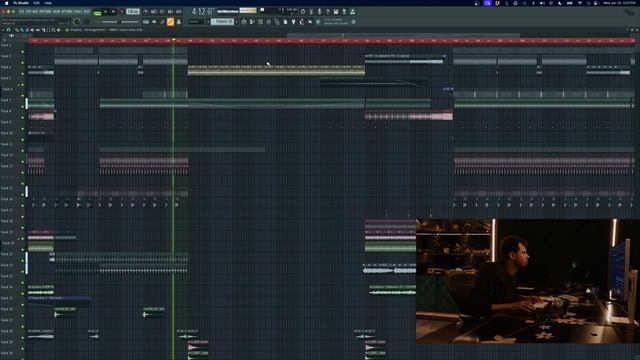Image resolution: width=640 pixels, height=360 pixels.
Task: Click the date and time in macOS menu bar
Action: (620, 3)
